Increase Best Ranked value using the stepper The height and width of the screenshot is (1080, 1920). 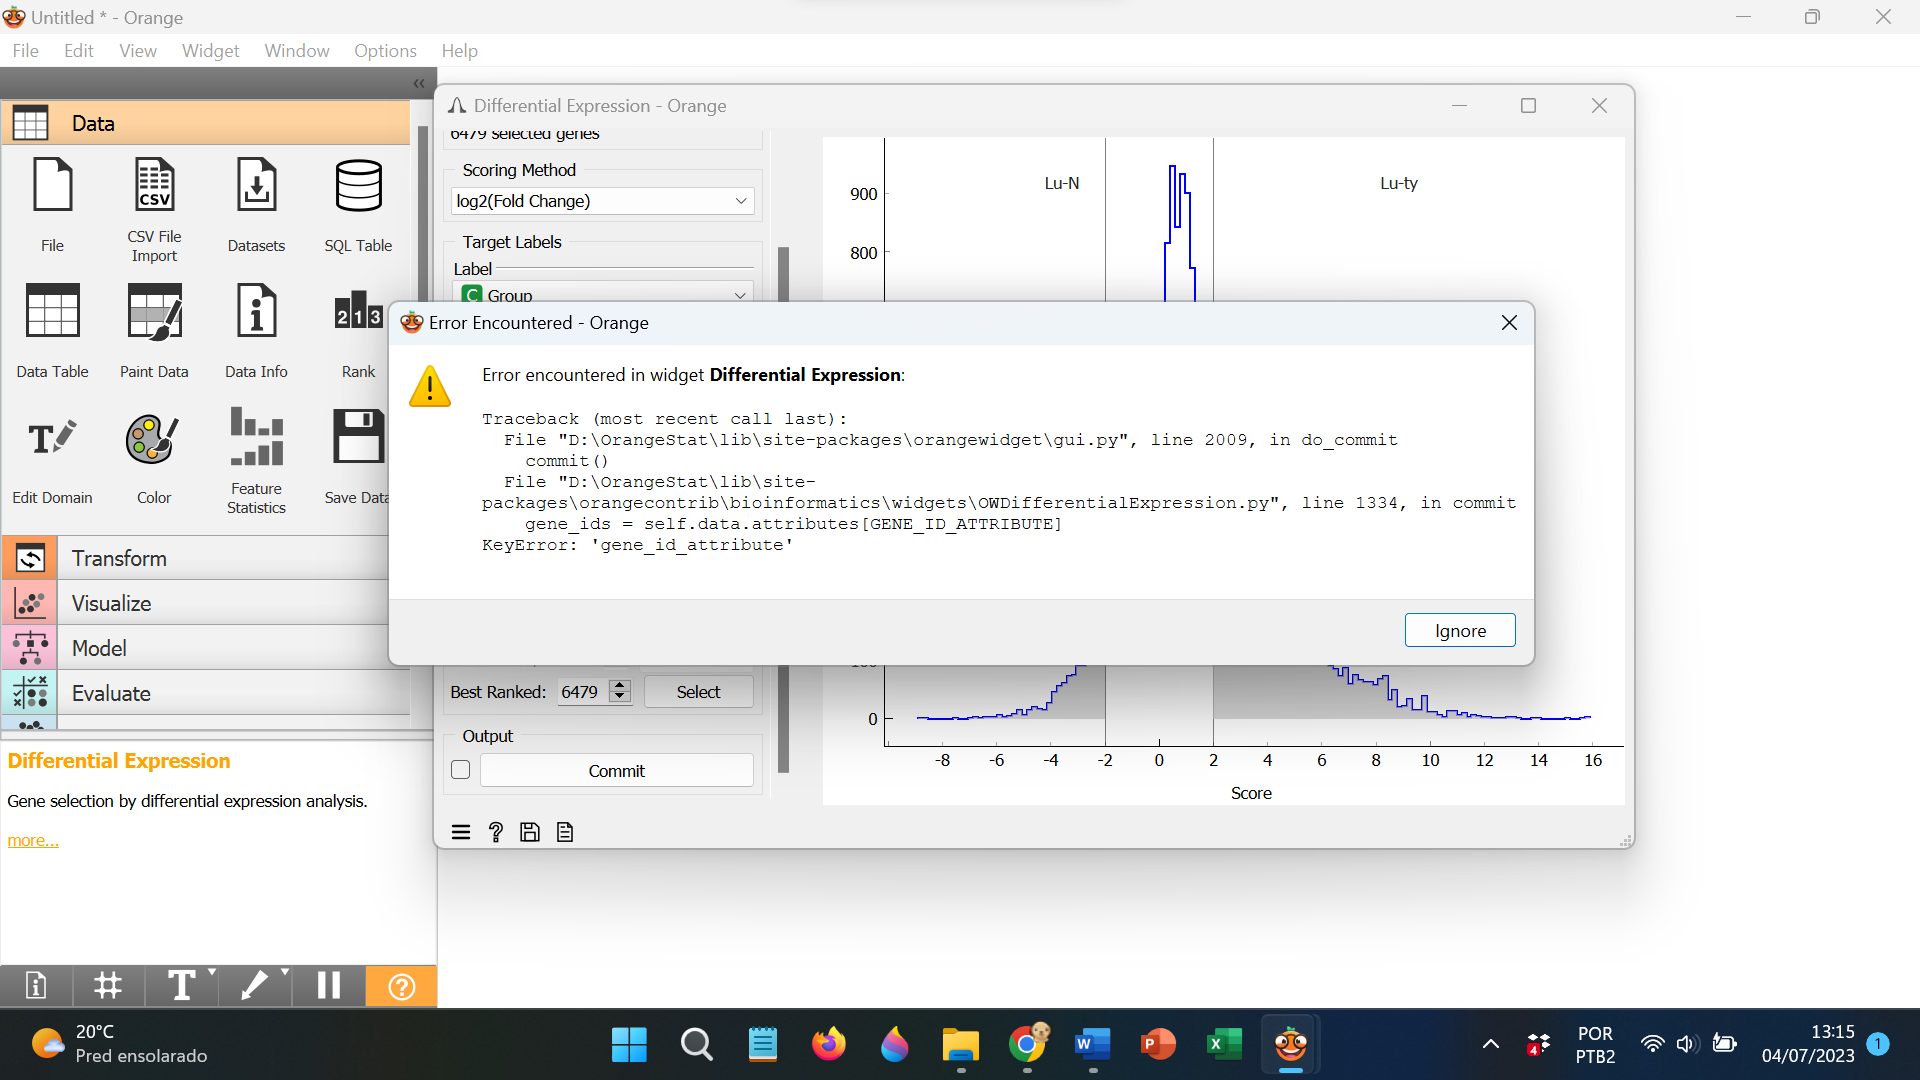(x=620, y=685)
